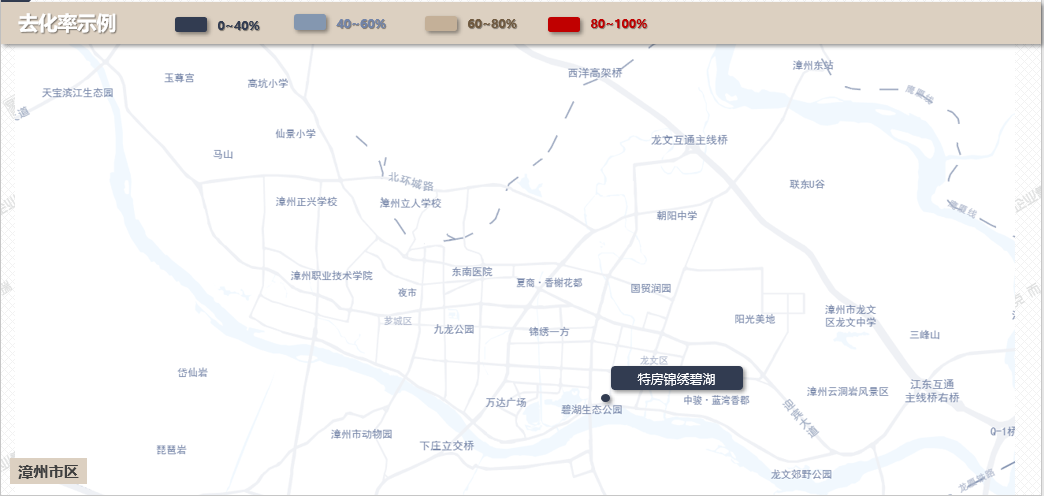Click 漳州职业技术学院 map label

pos(331,275)
